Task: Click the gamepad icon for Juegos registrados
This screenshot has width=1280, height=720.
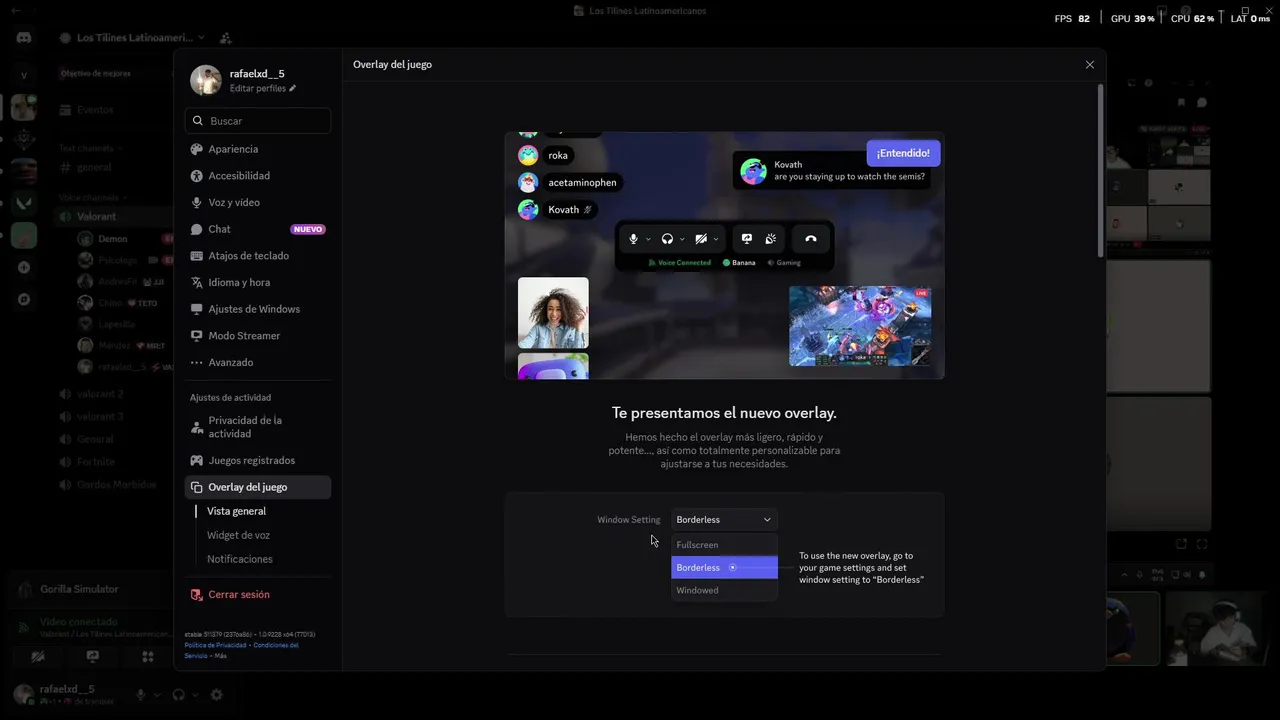Action: pos(197,461)
